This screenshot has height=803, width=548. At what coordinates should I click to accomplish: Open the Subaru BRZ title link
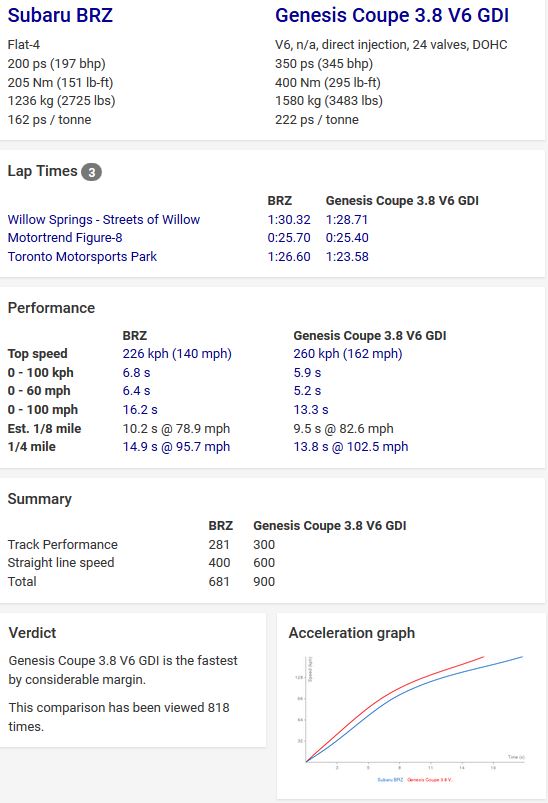click(60, 15)
